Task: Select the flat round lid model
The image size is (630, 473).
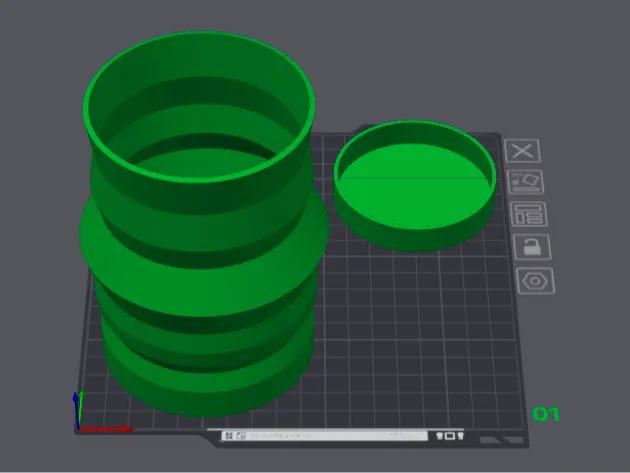Action: coord(415,186)
